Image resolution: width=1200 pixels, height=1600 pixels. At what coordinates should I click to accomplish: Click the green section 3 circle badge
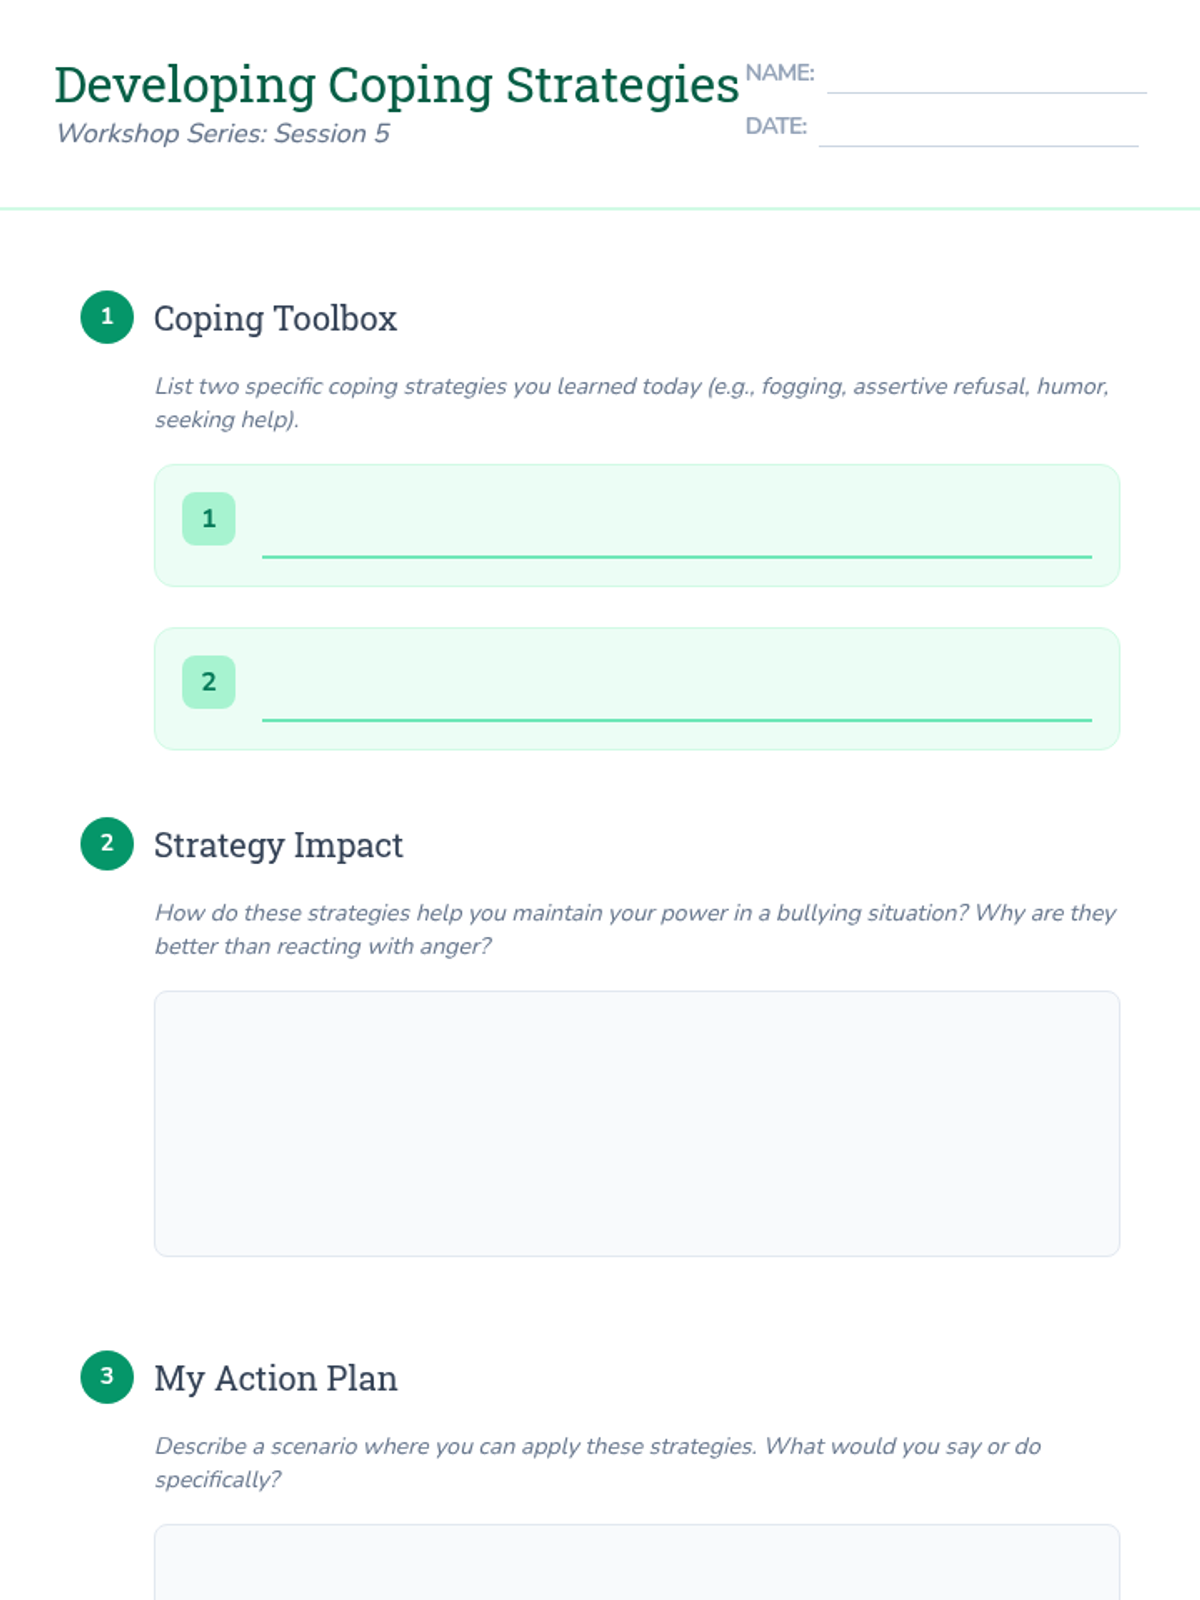[107, 1377]
